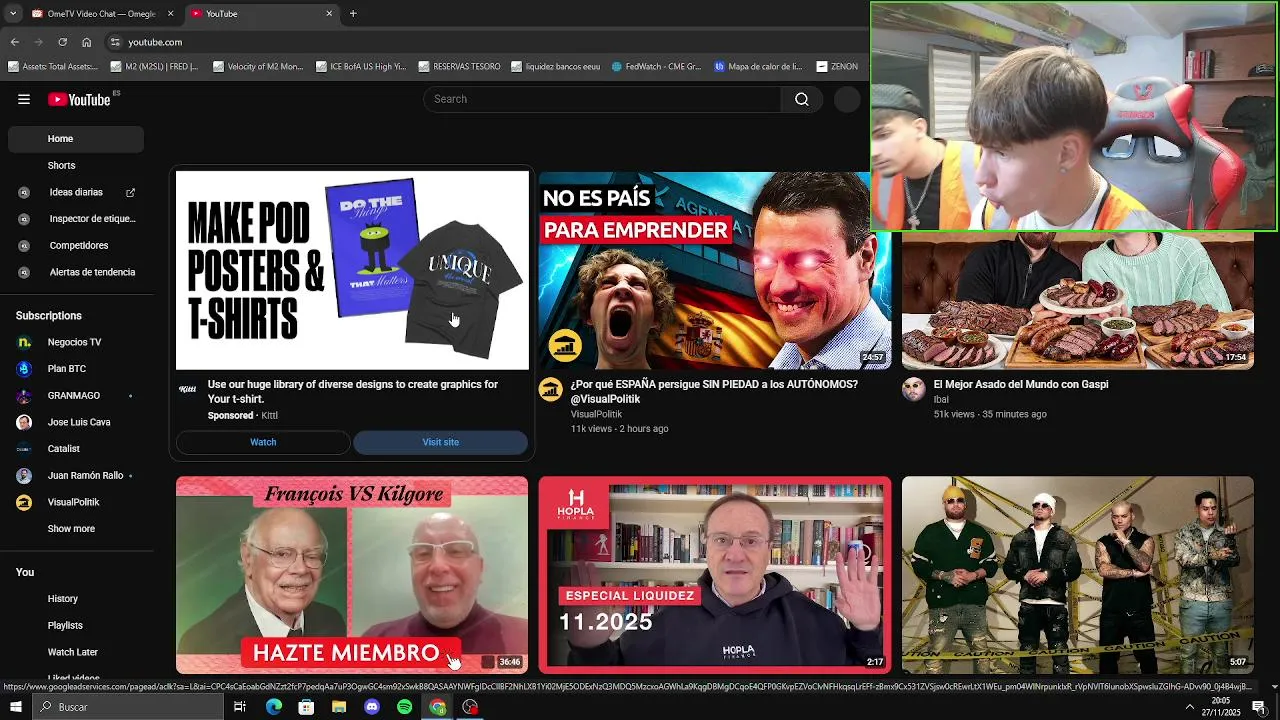Open 'RESERVAS TESORO' bookmark

[459, 67]
